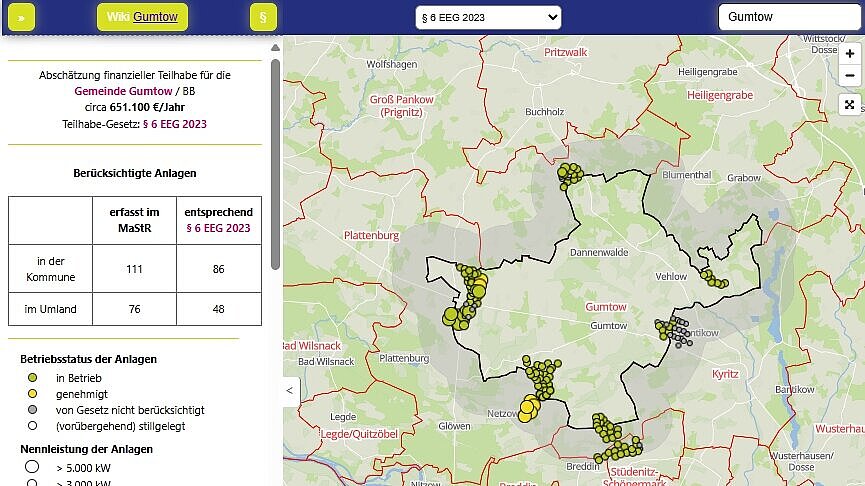Click the Kyritz label on the map
This screenshot has height=486, width=865.
point(724,374)
